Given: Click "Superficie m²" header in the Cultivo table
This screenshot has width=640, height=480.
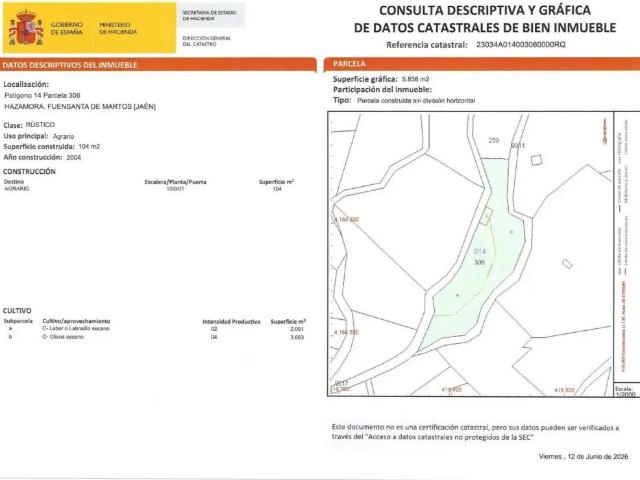Looking at the screenshot, I should pyautogui.click(x=288, y=322).
